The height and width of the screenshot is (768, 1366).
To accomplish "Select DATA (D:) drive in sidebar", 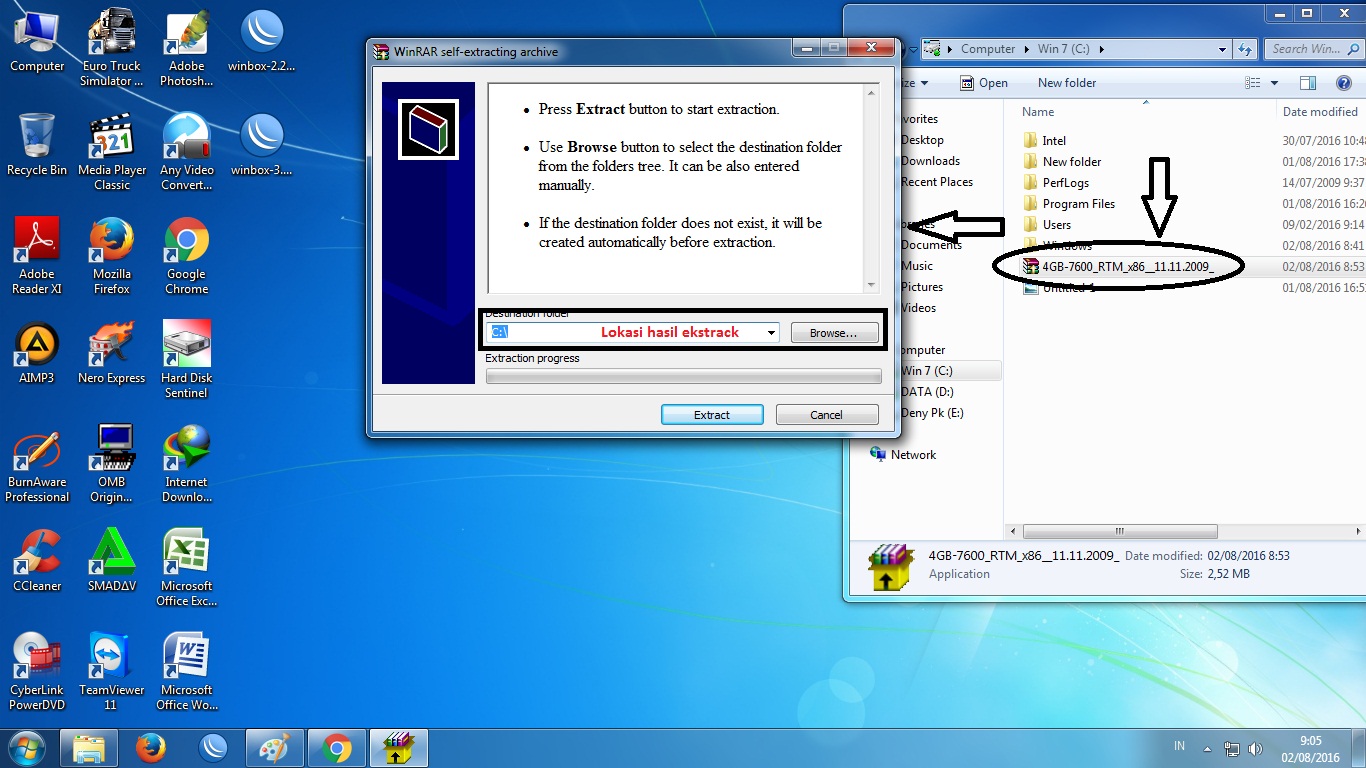I will click(x=926, y=392).
